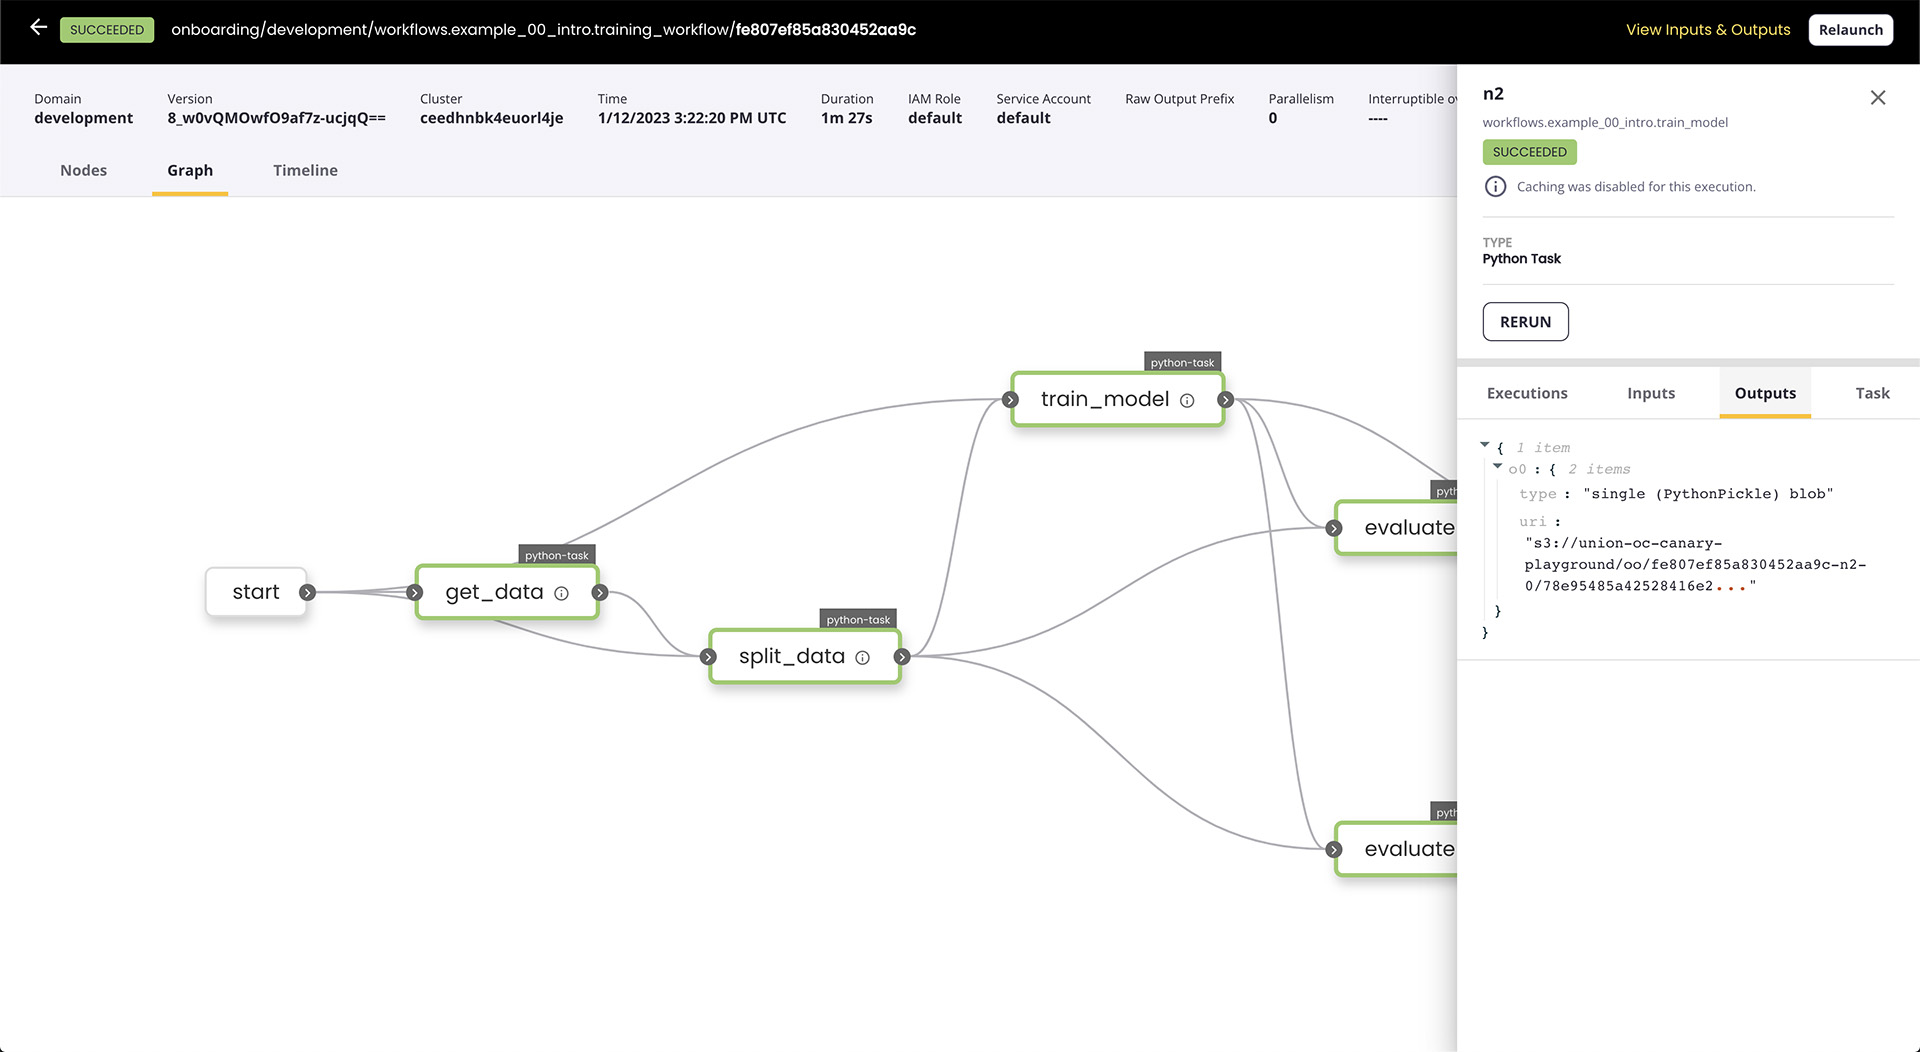The image size is (1920, 1052).
Task: Close the n2 details panel
Action: coord(1878,97)
